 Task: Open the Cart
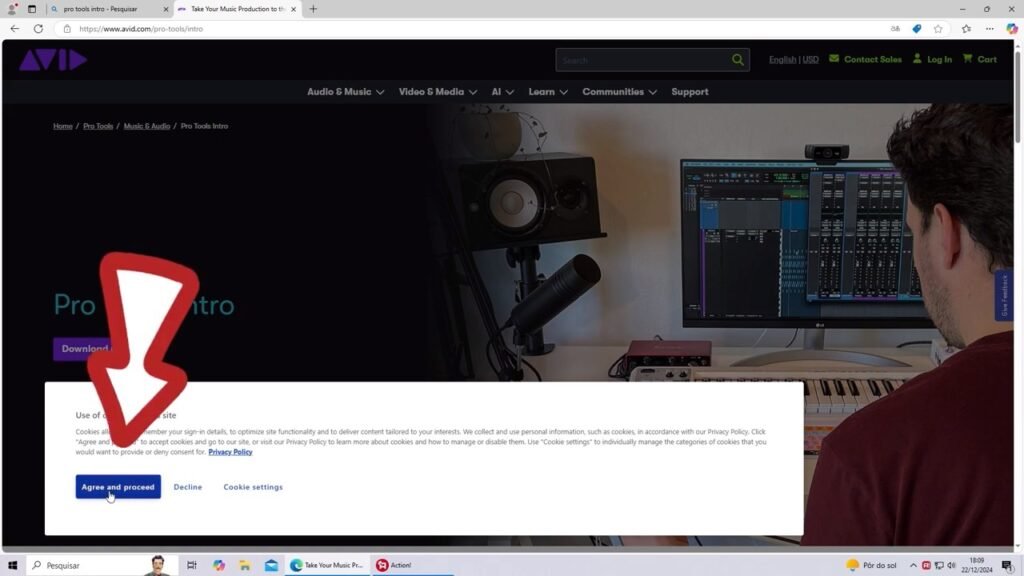pos(980,59)
